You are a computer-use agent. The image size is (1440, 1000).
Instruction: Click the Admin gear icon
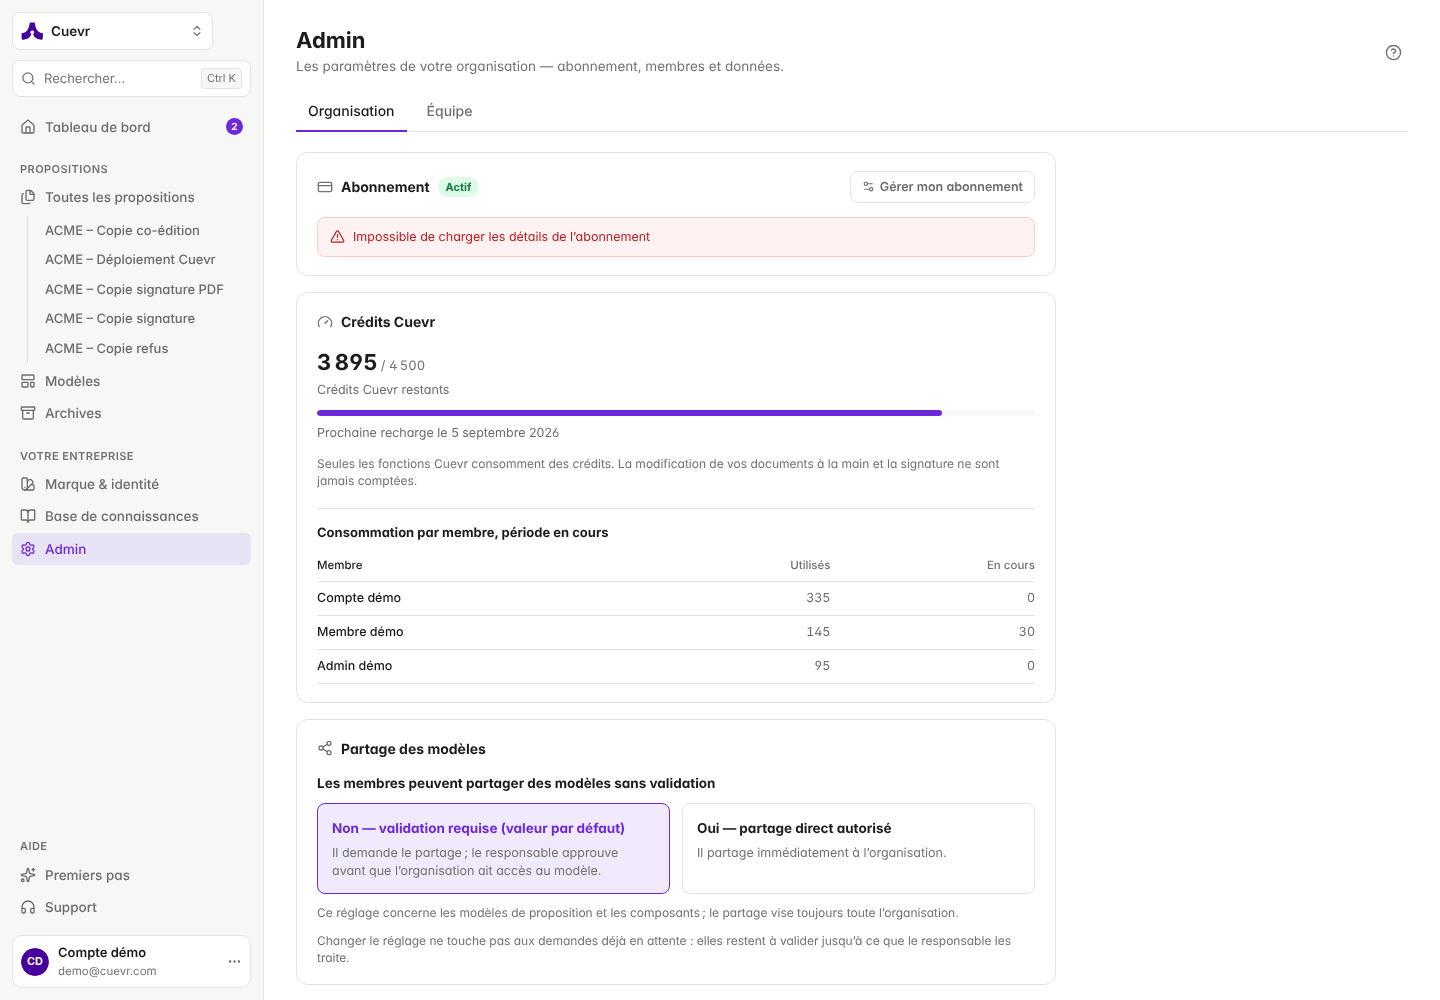28,549
